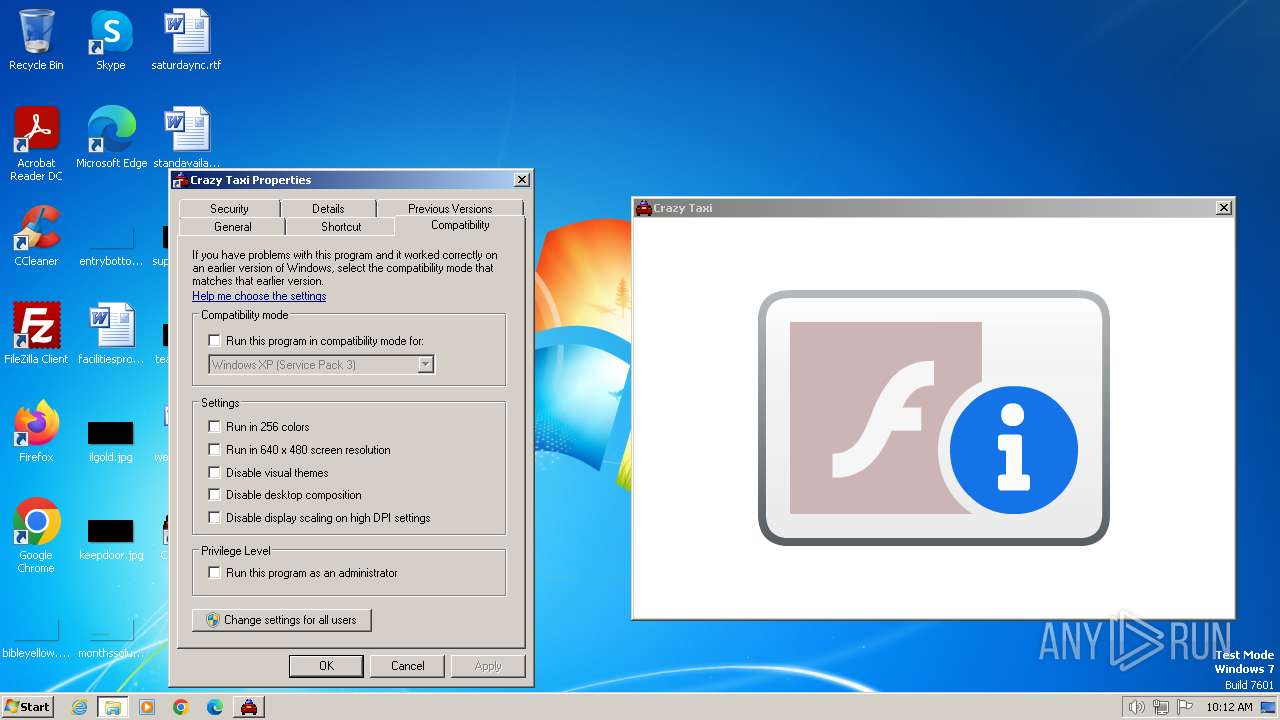Check Run in 256 colors
The width and height of the screenshot is (1280, 720).
[214, 427]
